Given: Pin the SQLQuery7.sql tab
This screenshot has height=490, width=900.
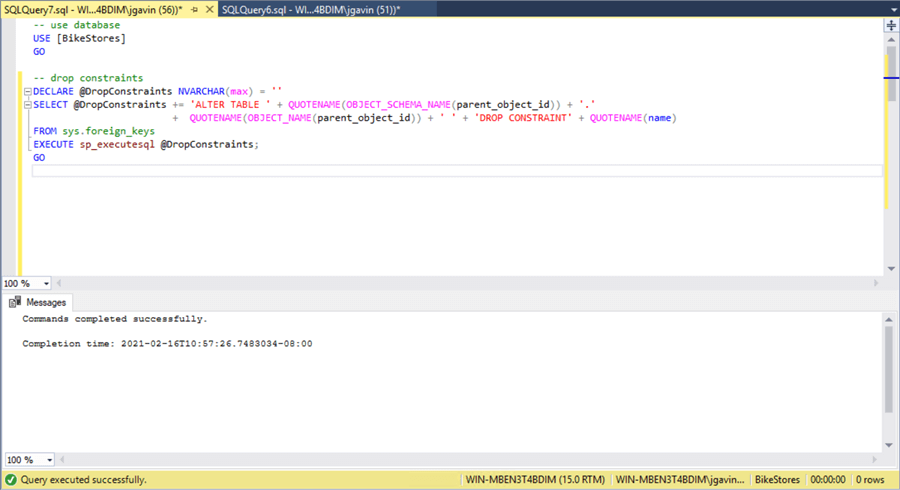Looking at the screenshot, I should click(x=195, y=10).
